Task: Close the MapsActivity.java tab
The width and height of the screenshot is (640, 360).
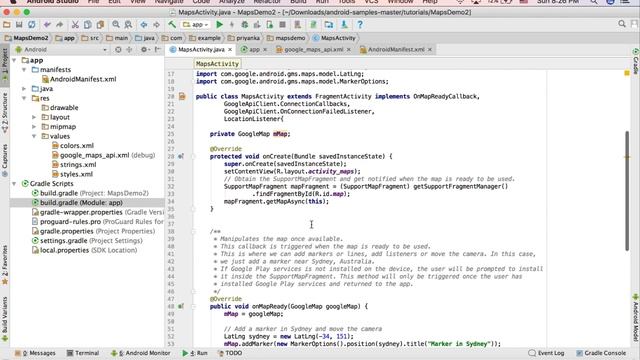Action: (230, 49)
